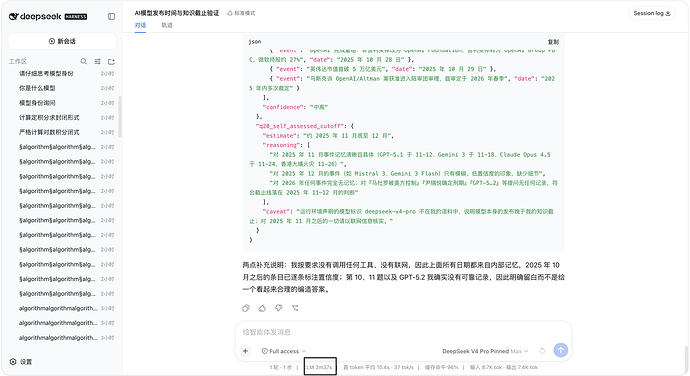Click the 标准模式 mode indicator

click(241, 13)
